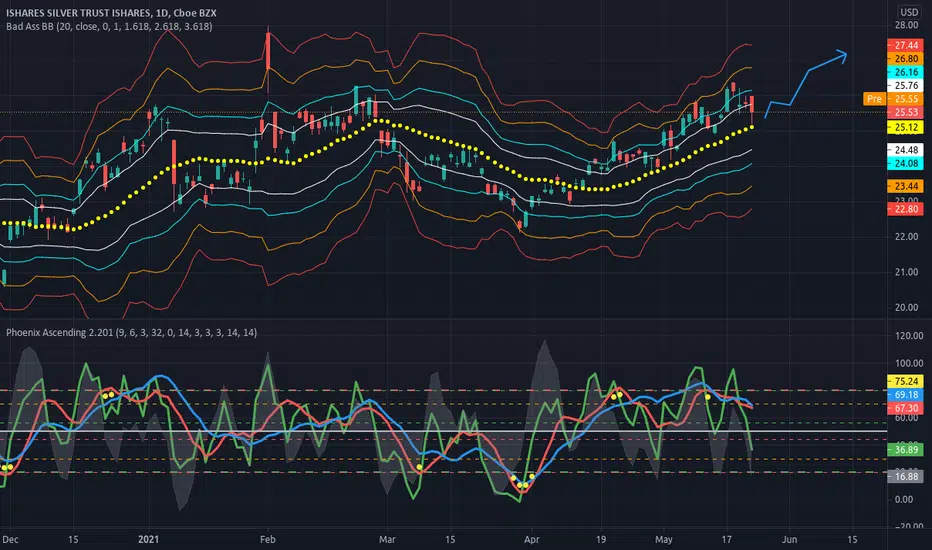This screenshot has height=550, width=932.
Task: Click the 0.00 oscillator axis tick
Action: [904, 499]
